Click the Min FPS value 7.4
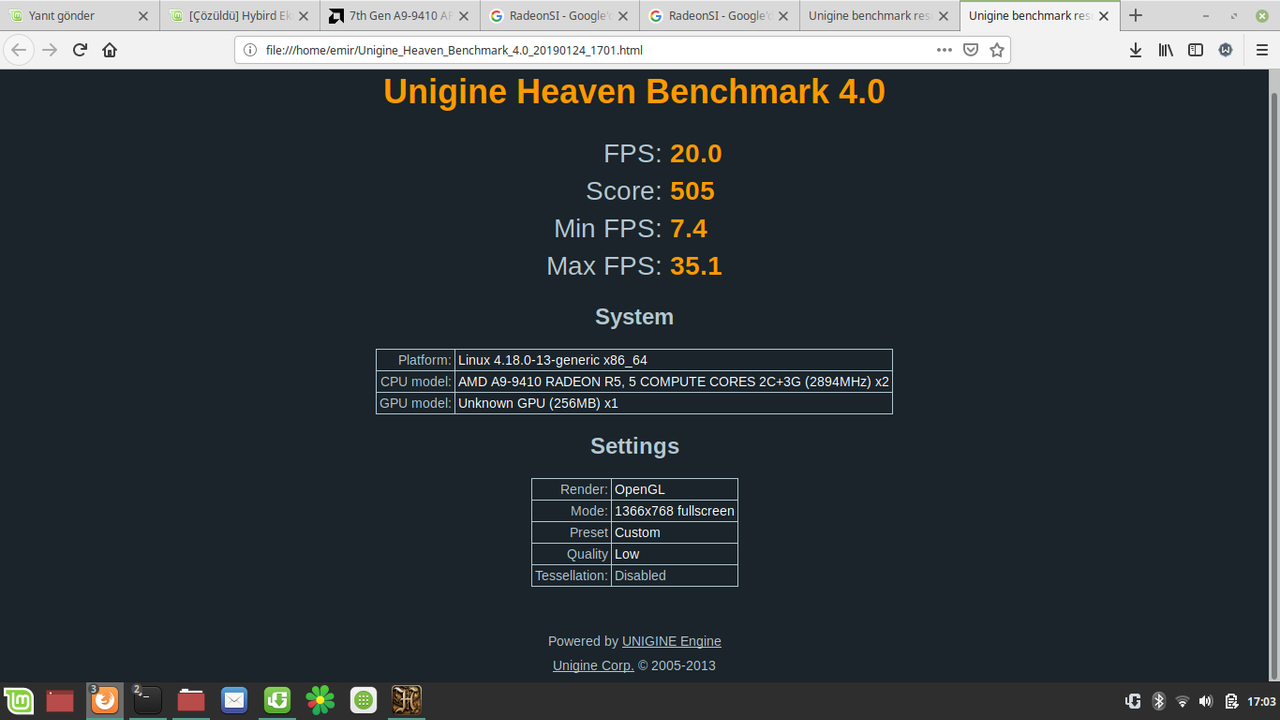The image size is (1280, 720). (689, 229)
